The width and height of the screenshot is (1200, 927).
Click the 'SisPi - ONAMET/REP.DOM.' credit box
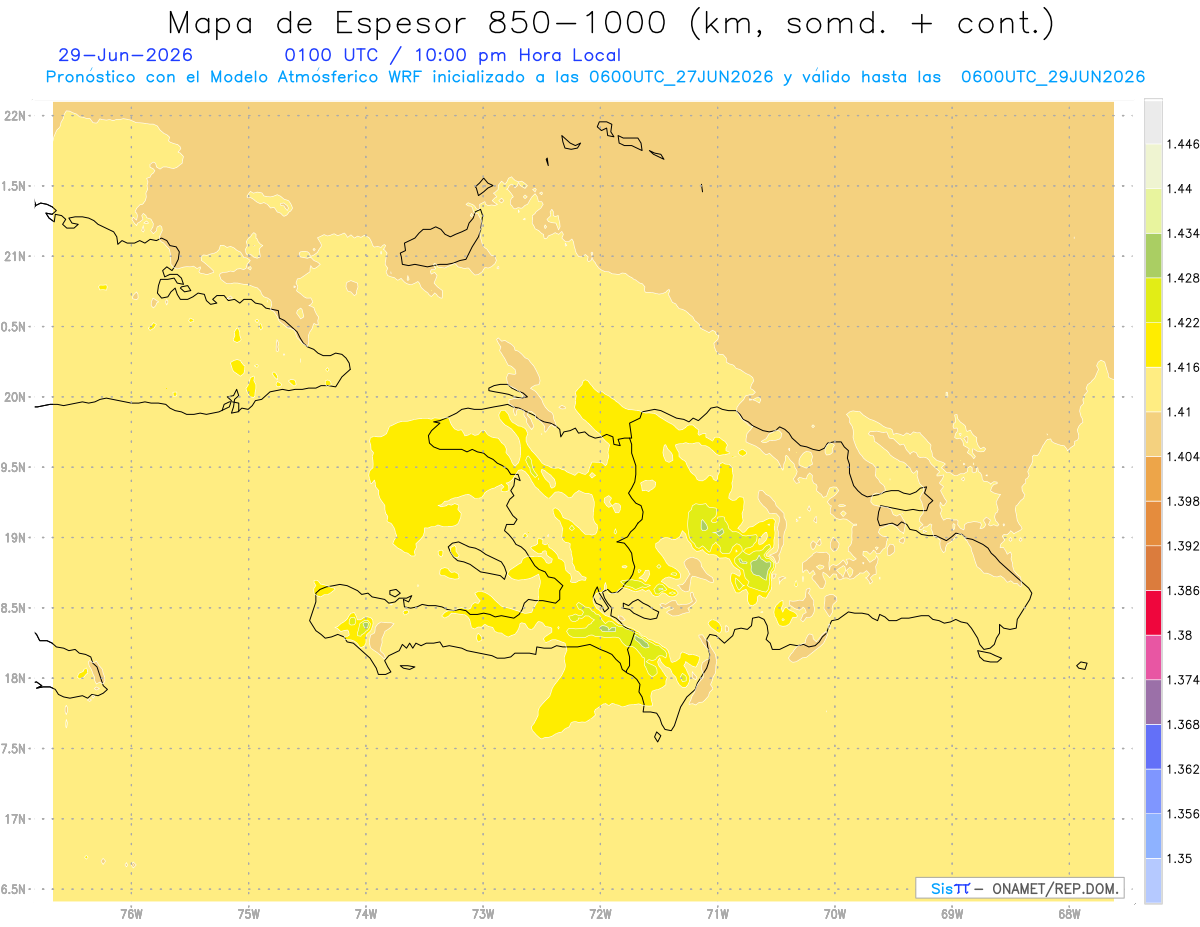pos(1020,888)
